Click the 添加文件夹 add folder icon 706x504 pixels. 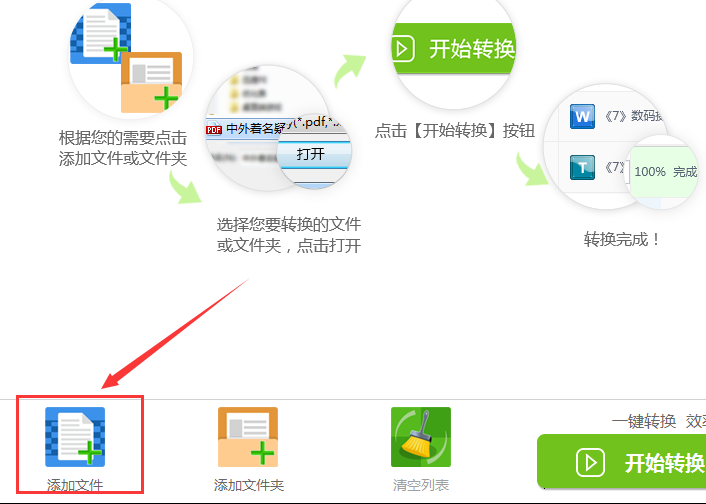coord(248,437)
